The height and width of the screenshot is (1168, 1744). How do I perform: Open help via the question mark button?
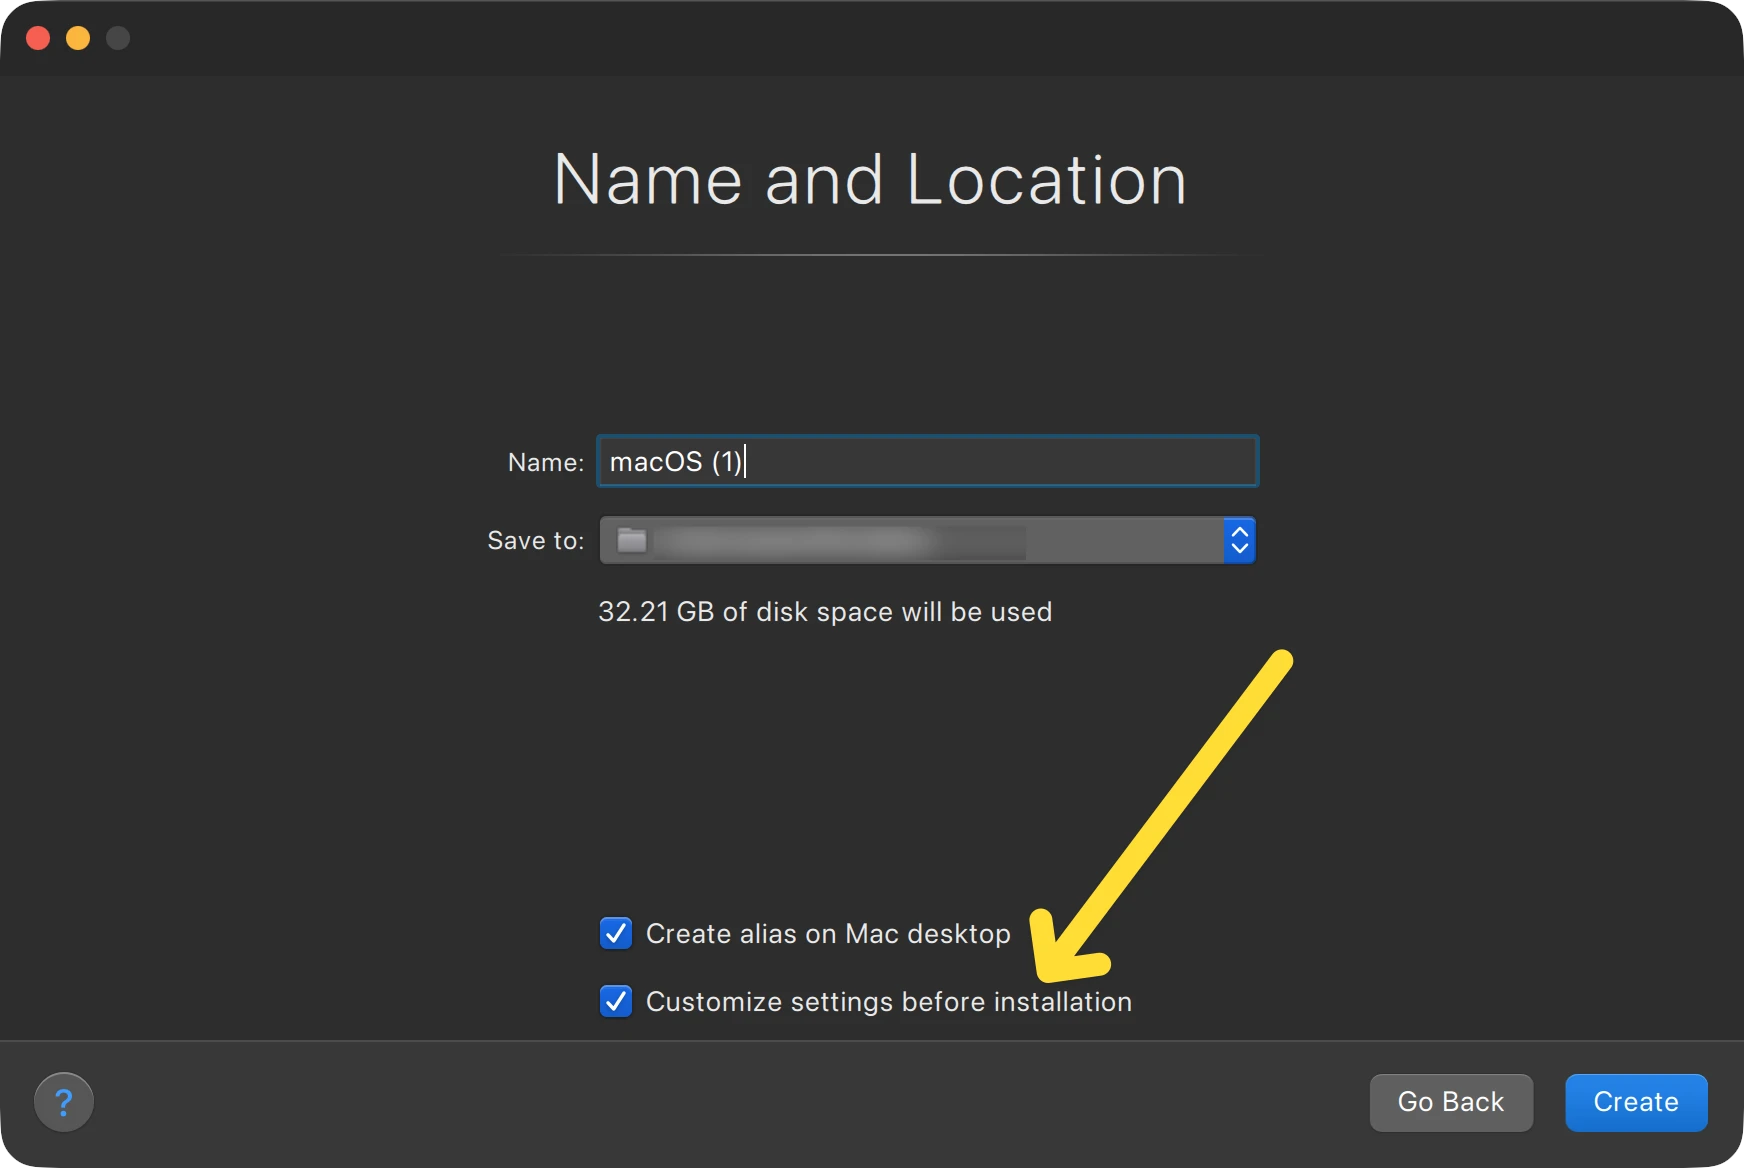coord(64,1102)
